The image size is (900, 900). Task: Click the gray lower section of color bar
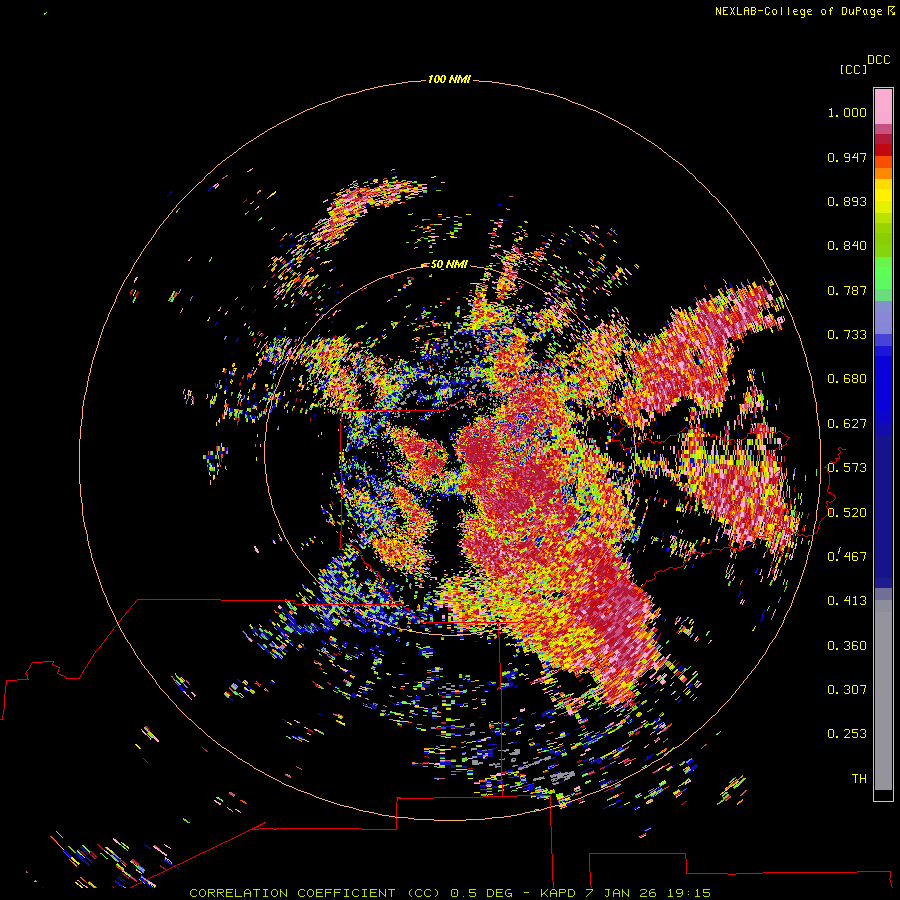point(883,695)
